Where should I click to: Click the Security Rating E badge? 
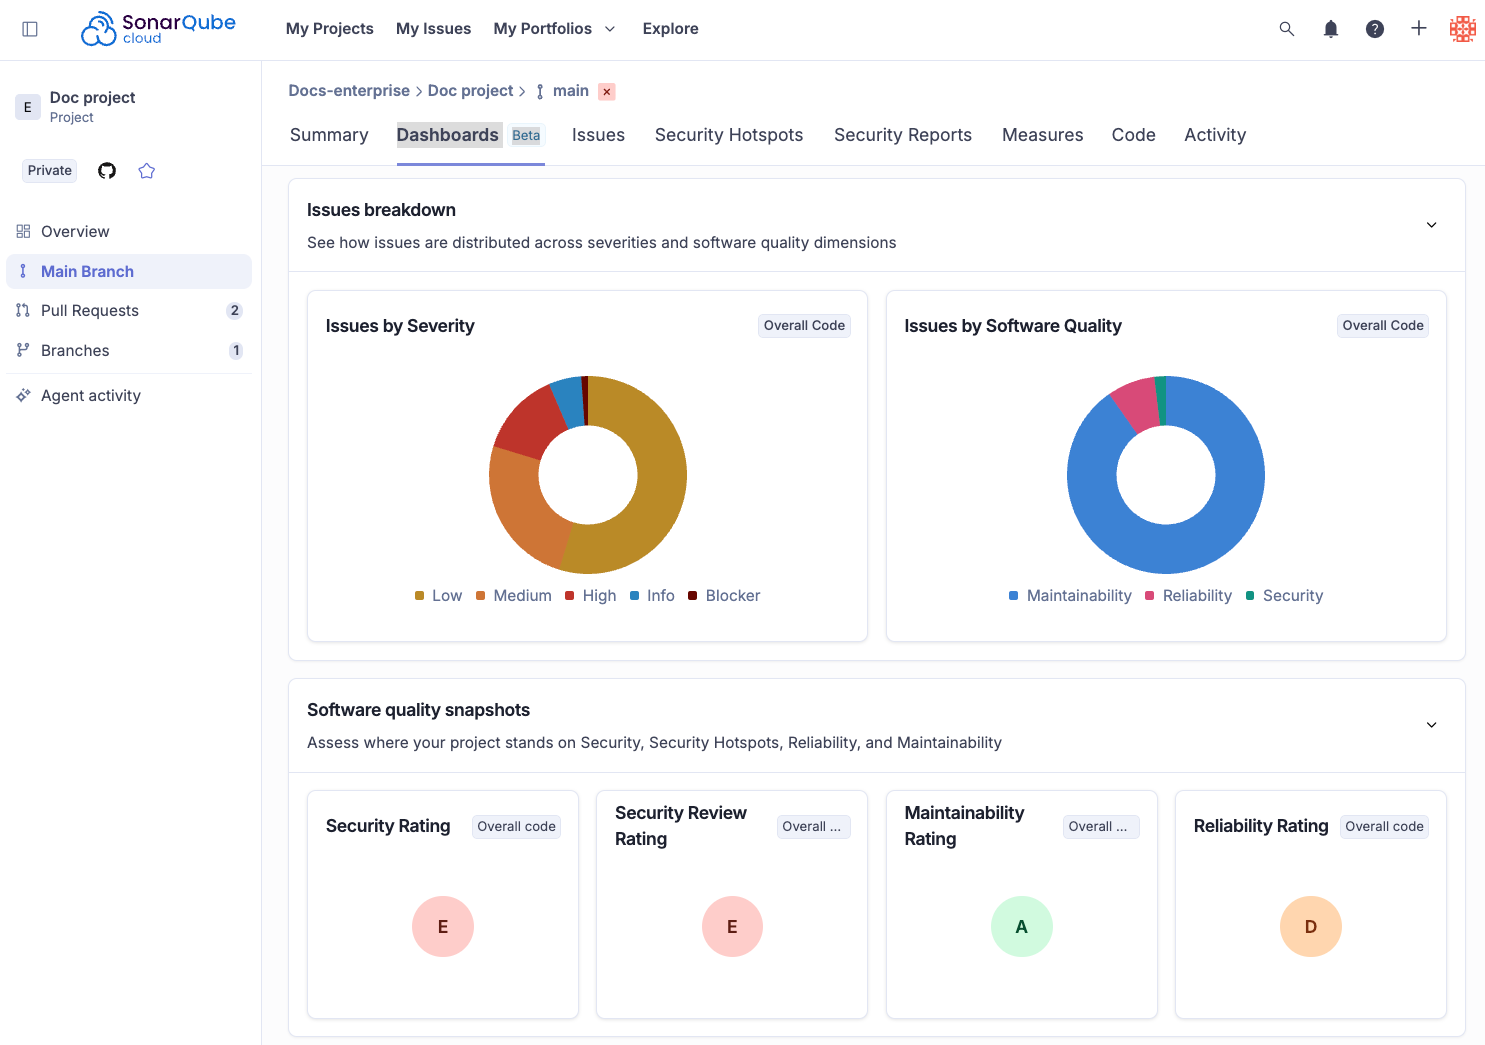(443, 927)
